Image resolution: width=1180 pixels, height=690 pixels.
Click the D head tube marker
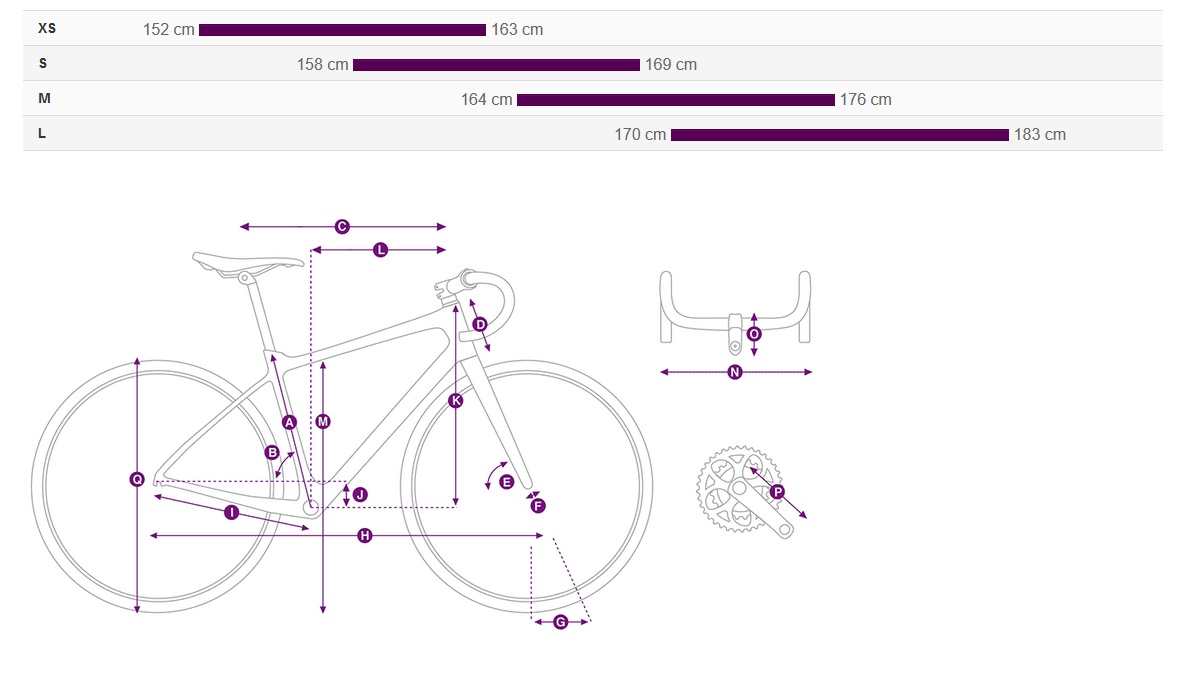point(480,325)
